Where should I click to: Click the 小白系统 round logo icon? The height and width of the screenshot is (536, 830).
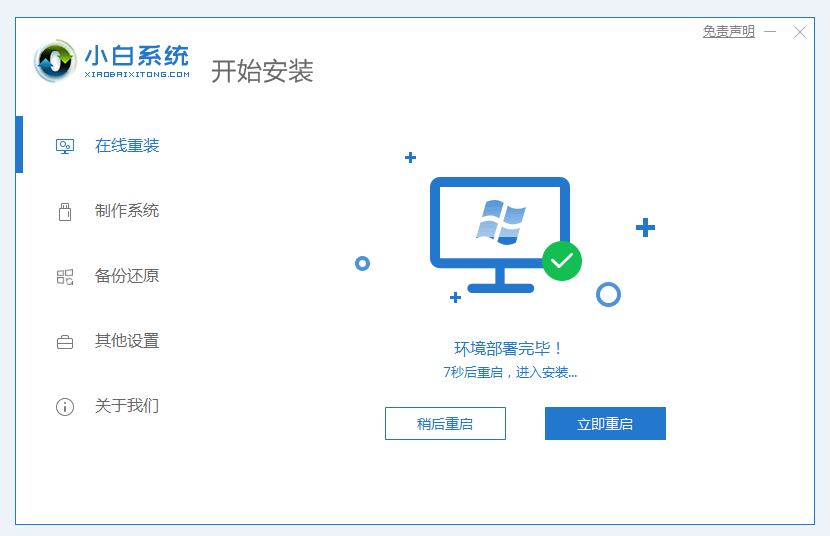55,60
